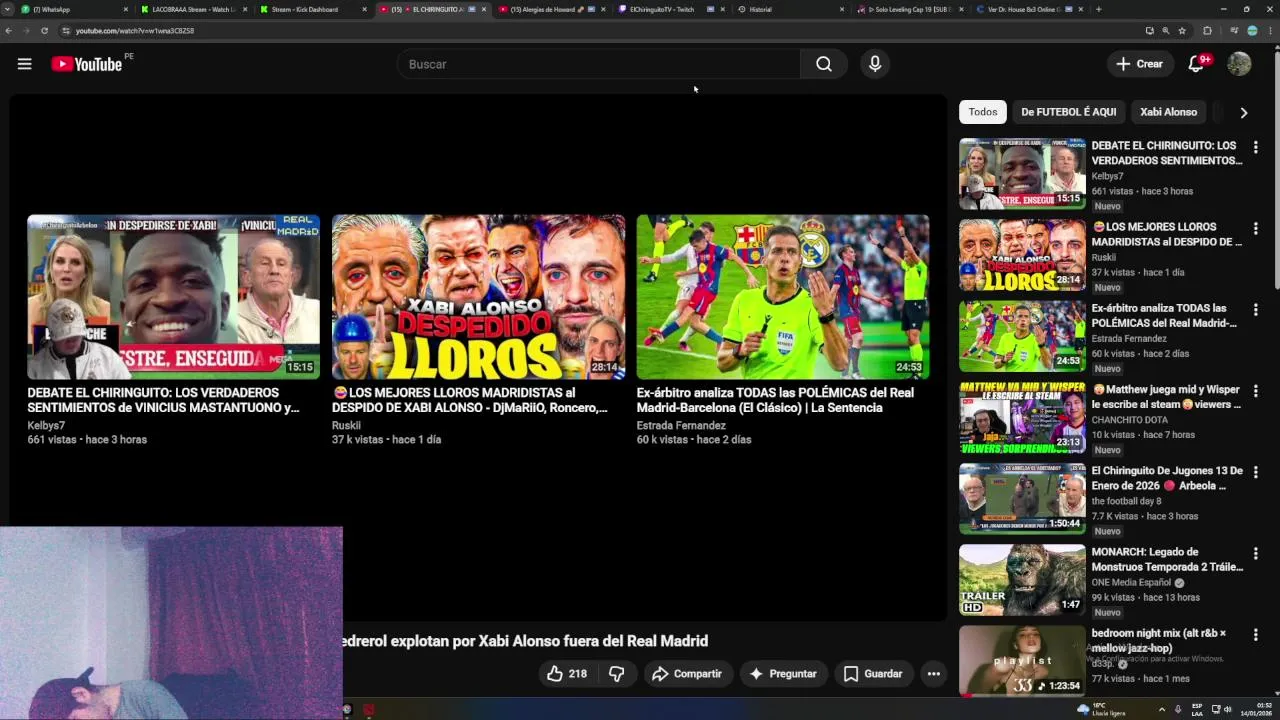Click into the Buscar search field
1280x720 pixels.
point(598,64)
